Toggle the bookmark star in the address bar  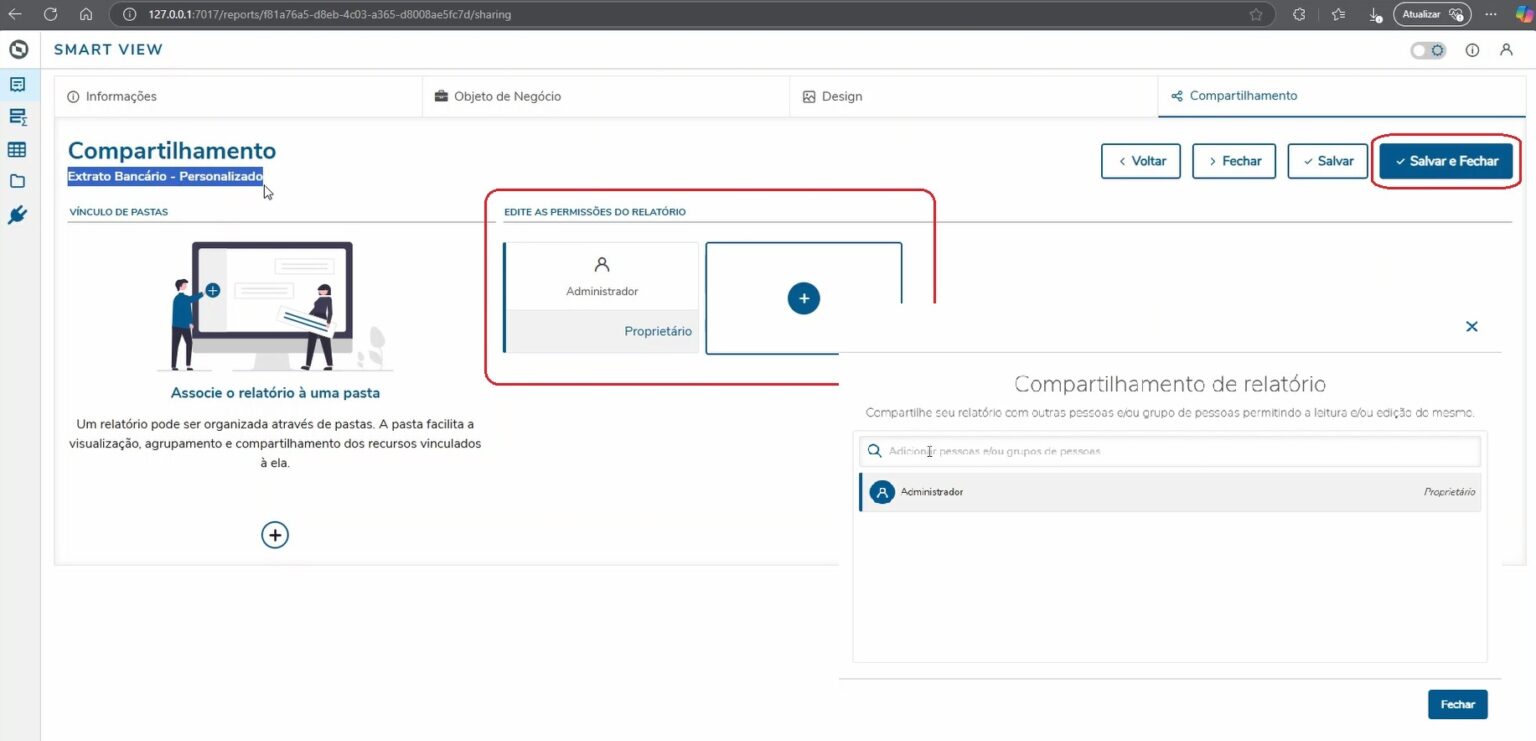coord(1254,14)
